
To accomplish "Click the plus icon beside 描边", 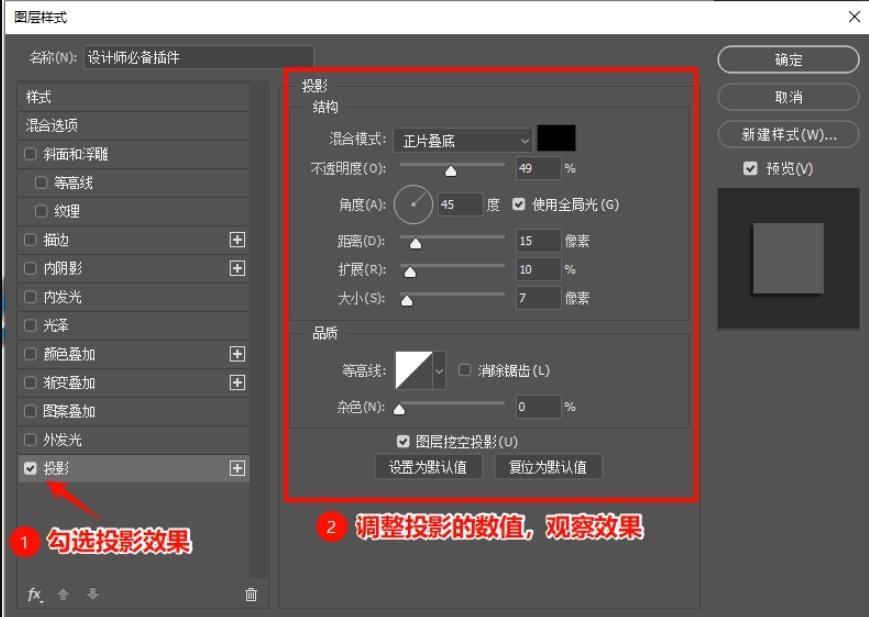I will pyautogui.click(x=237, y=240).
